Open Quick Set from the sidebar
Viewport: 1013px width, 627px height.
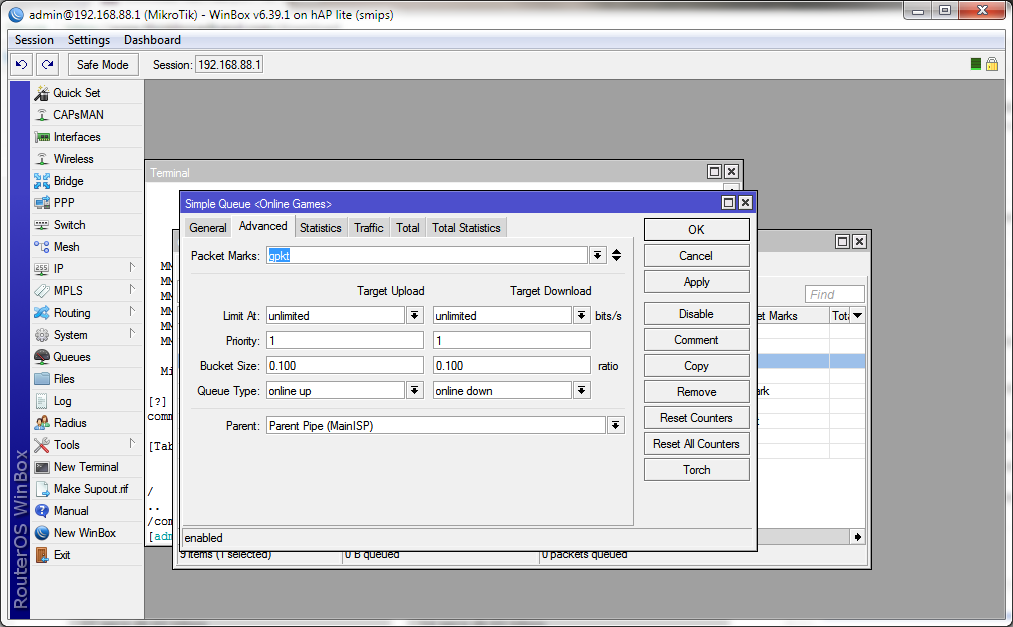(x=76, y=93)
